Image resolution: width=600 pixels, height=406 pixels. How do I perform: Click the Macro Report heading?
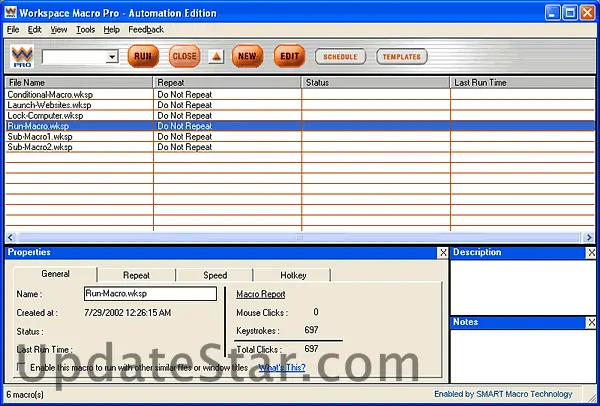[x=261, y=294]
